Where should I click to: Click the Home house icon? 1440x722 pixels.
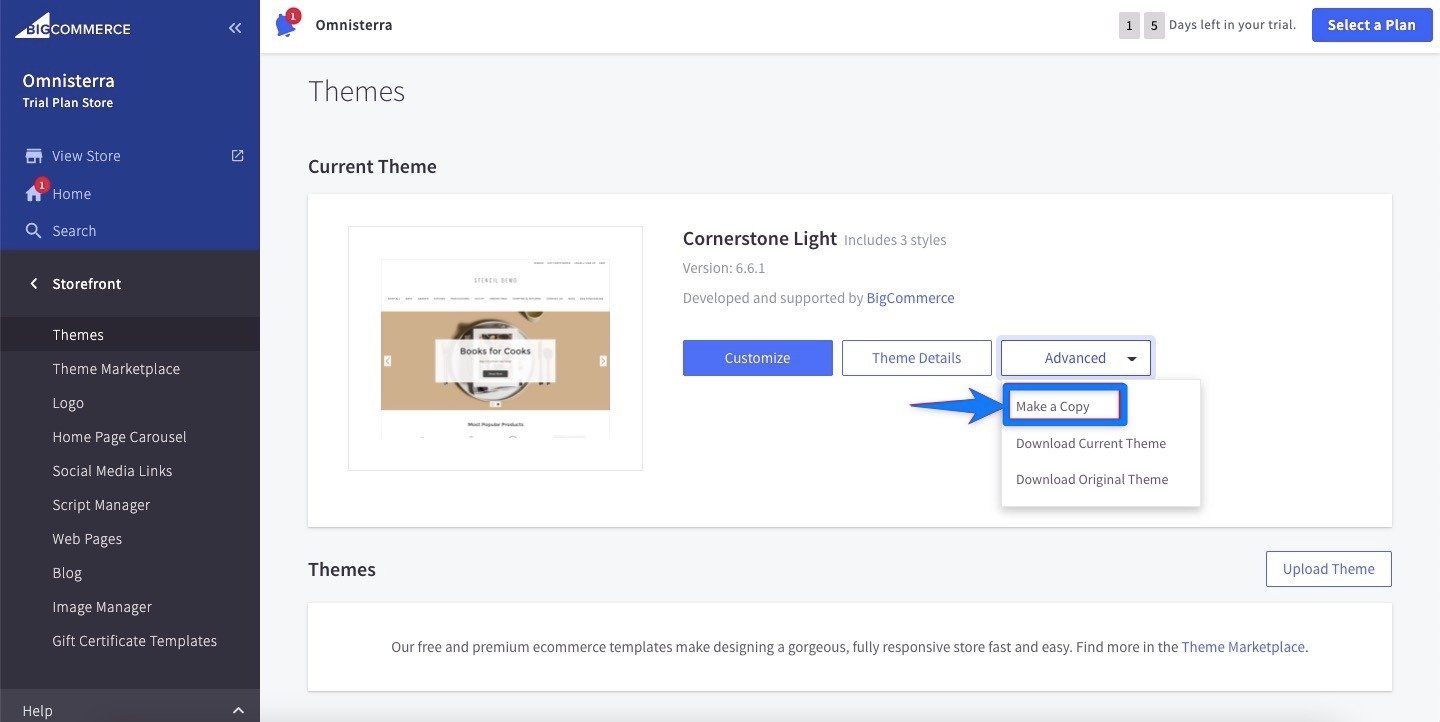coord(34,194)
